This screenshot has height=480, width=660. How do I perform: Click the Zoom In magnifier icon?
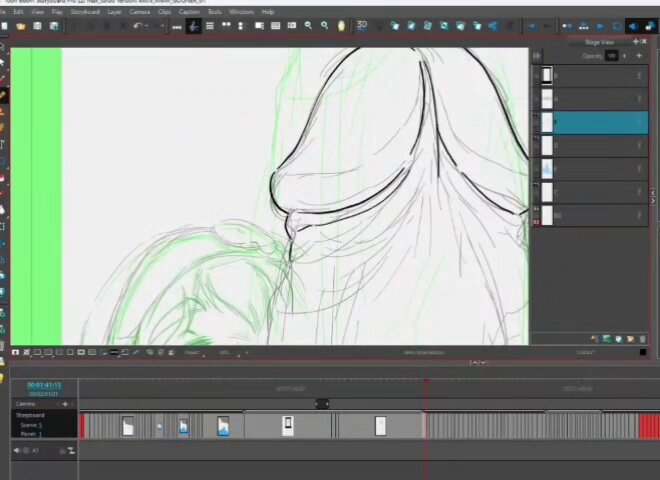pyautogui.click(x=325, y=26)
